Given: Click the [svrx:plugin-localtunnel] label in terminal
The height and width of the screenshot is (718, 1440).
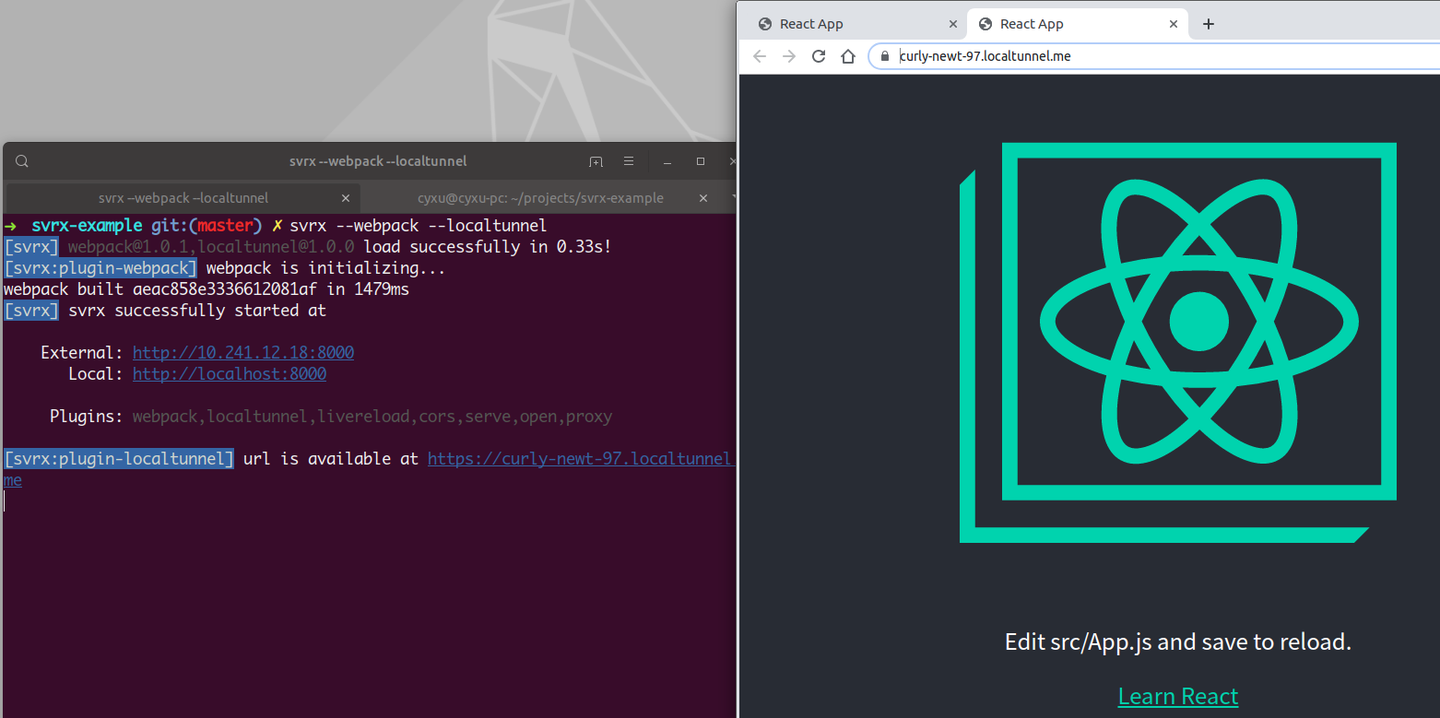Looking at the screenshot, I should [x=119, y=458].
